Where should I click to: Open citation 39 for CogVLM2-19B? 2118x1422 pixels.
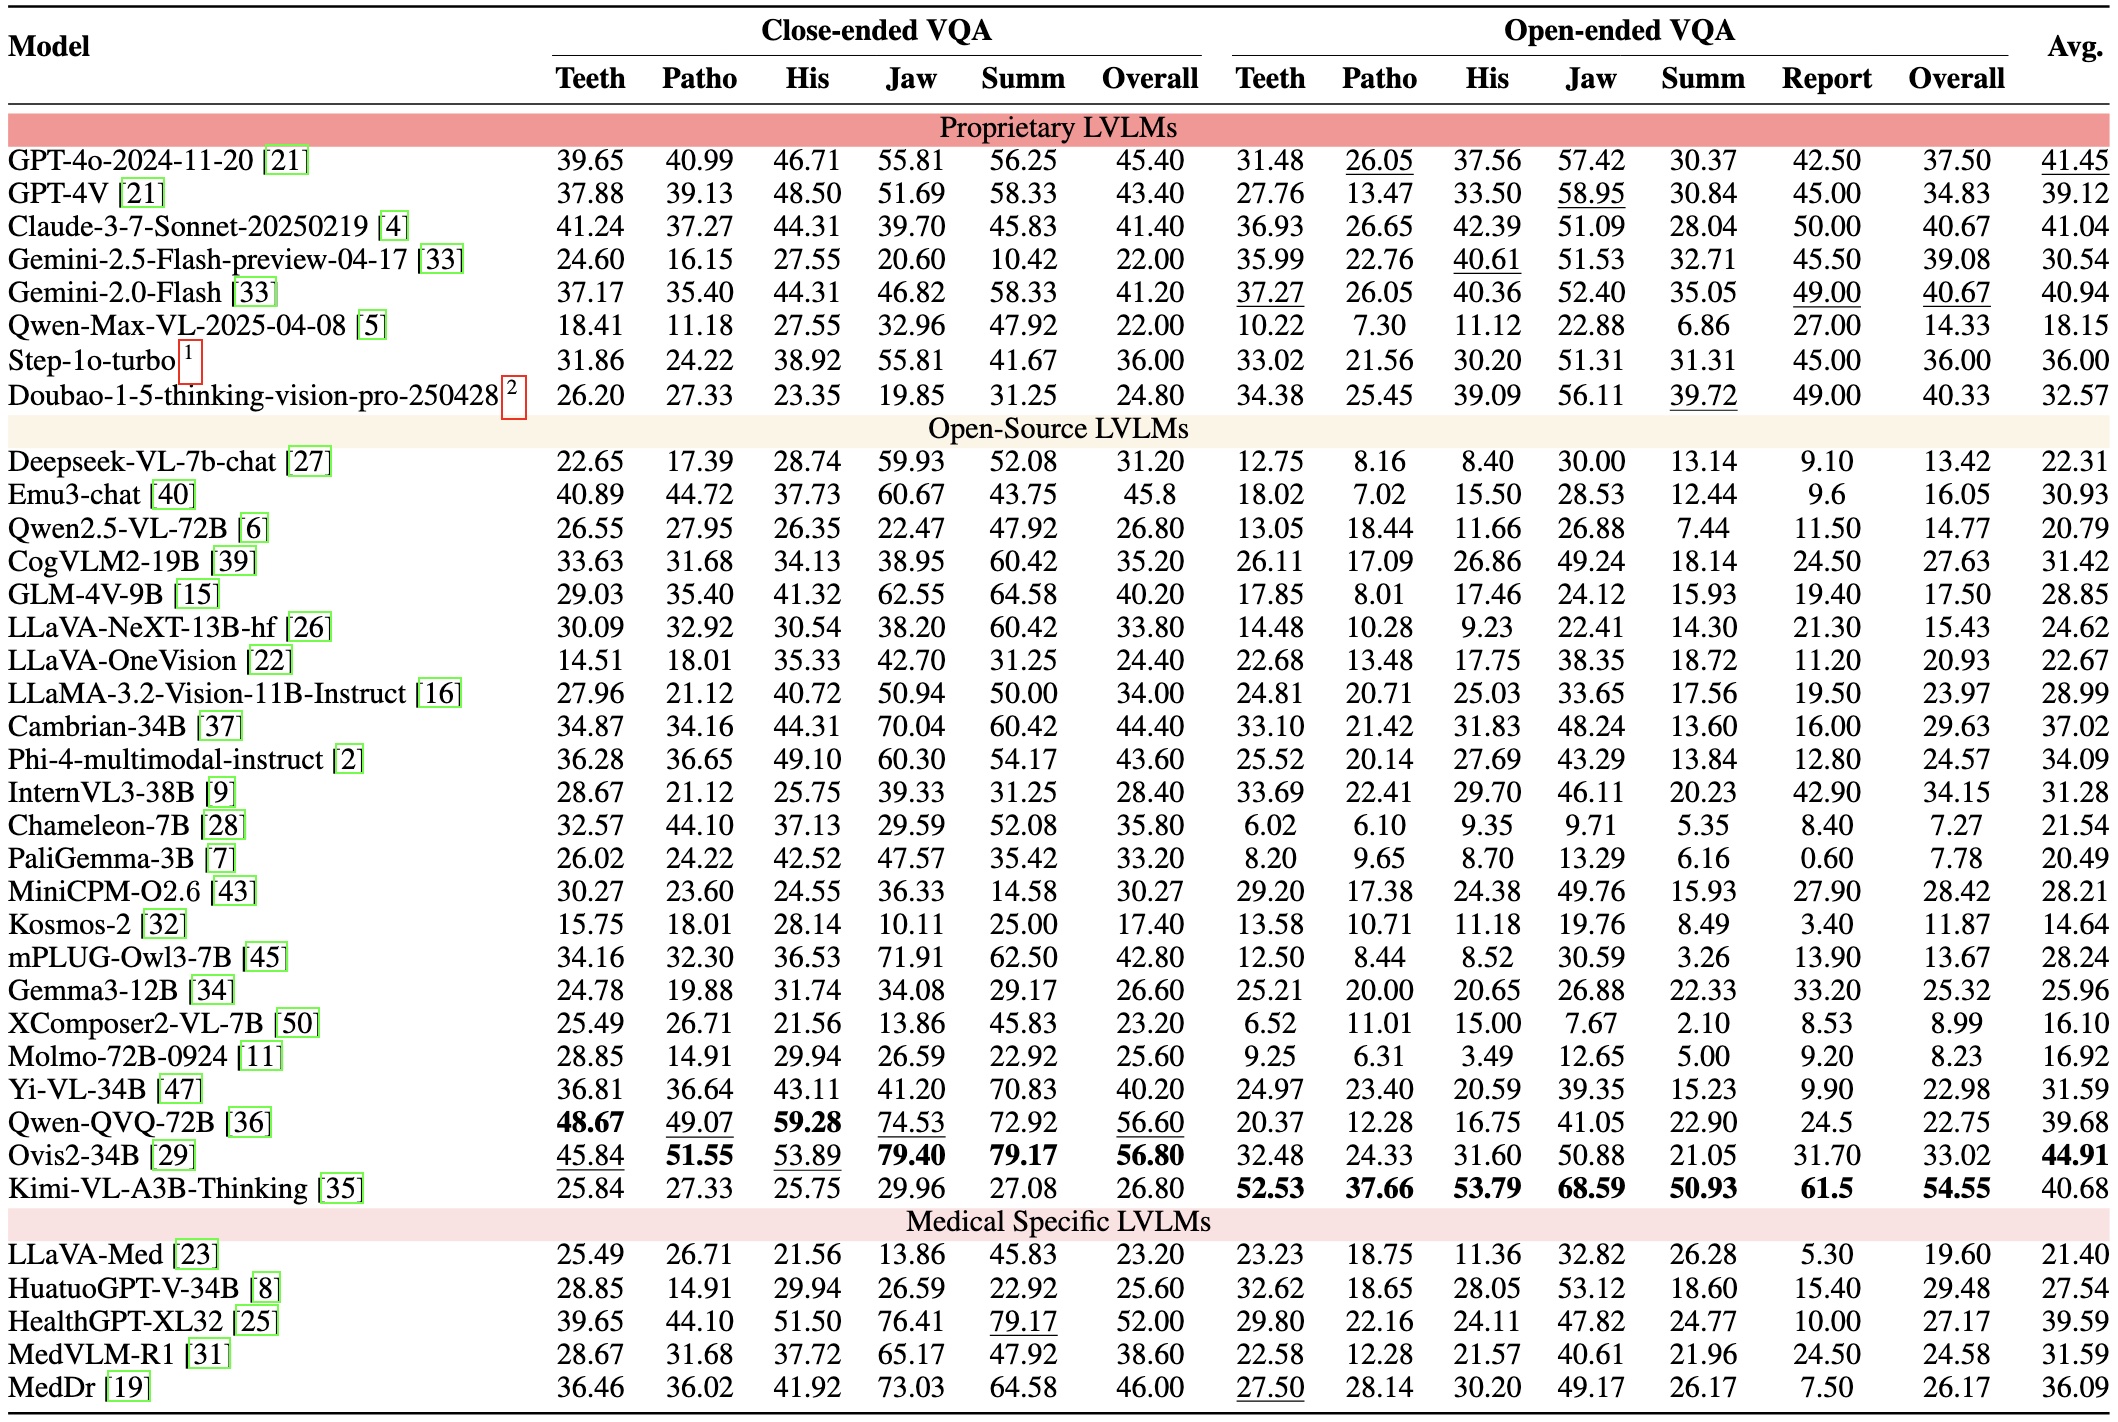[x=234, y=562]
